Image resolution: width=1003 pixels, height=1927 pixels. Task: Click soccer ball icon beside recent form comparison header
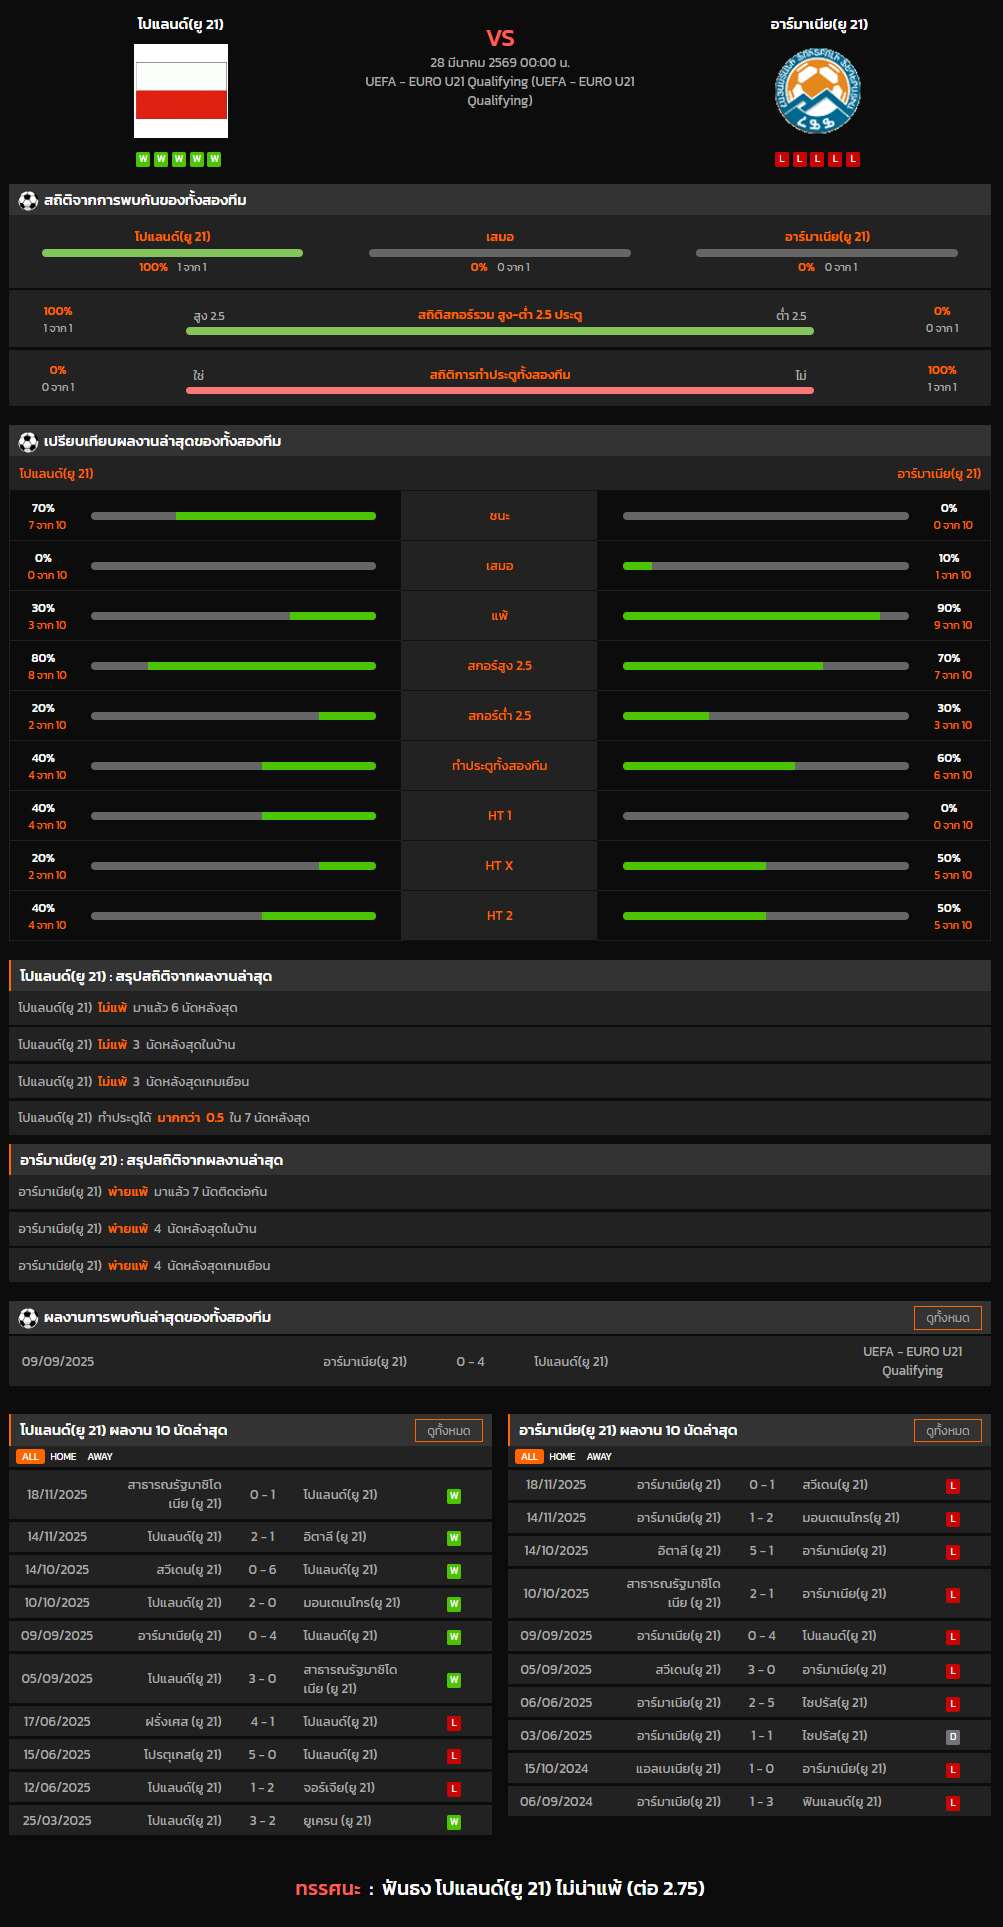coord(28,442)
